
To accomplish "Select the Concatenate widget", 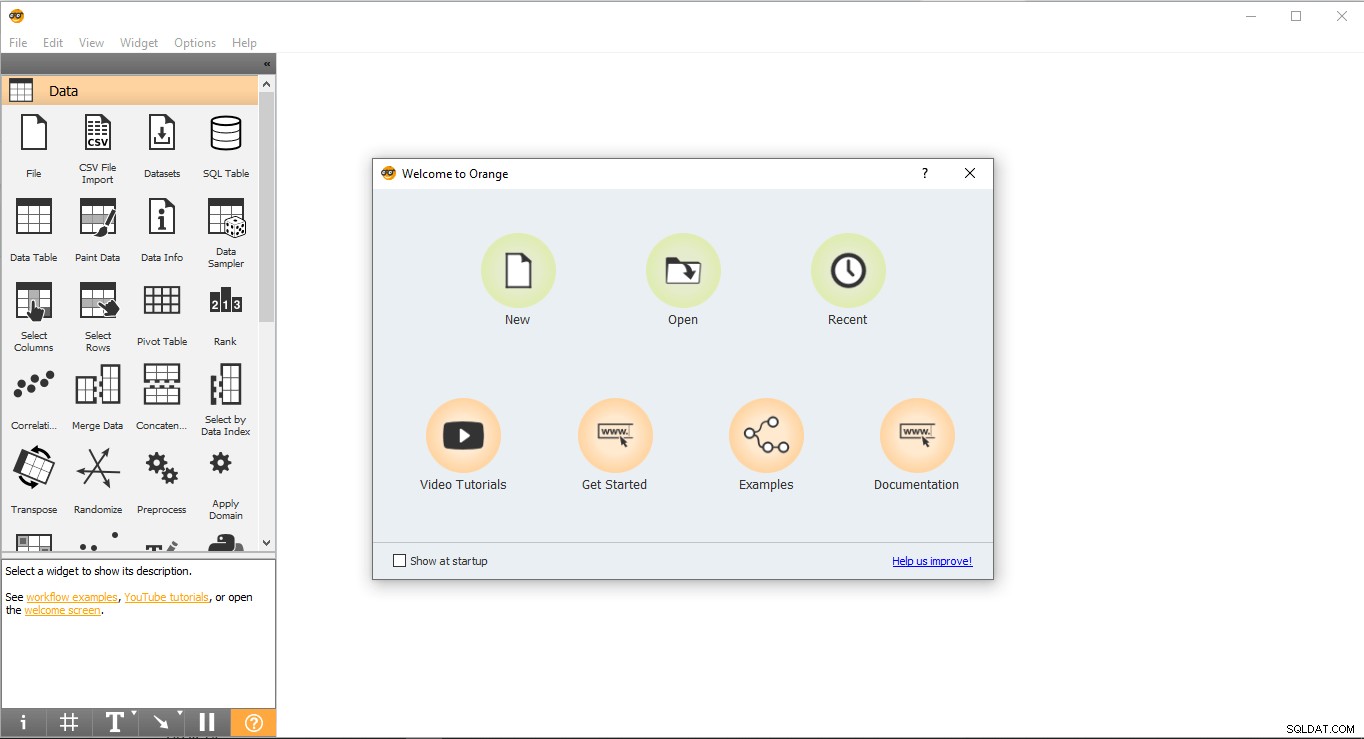I will (x=162, y=385).
